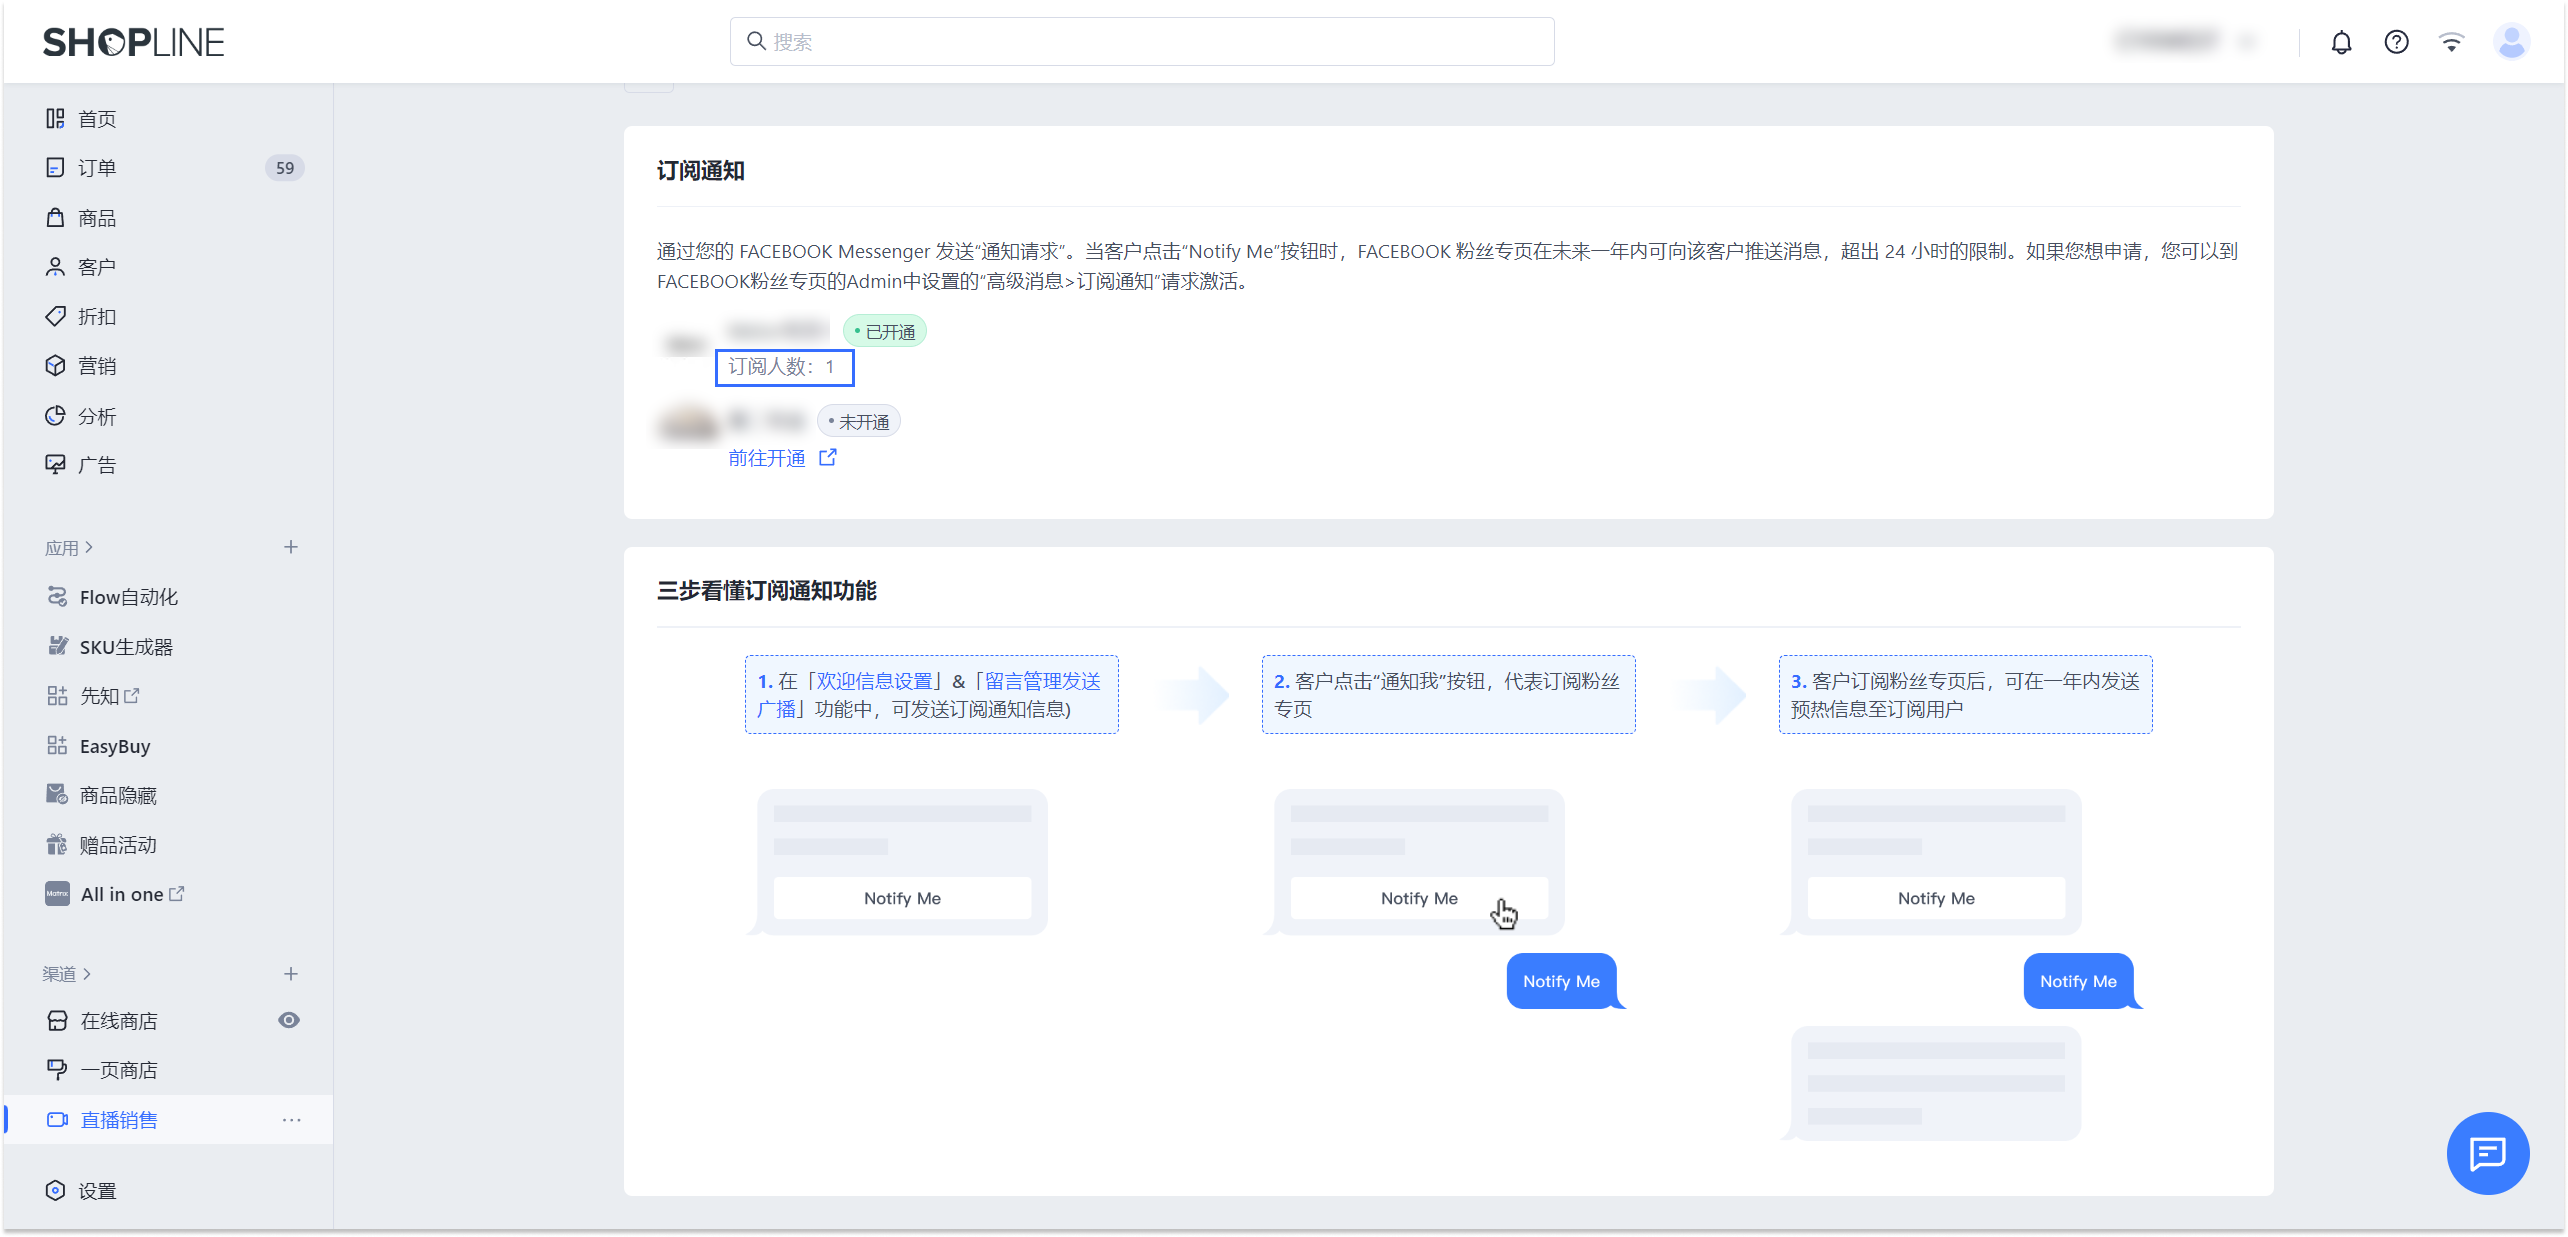This screenshot has height=1237, width=2568.
Task: Open the 赠品活动 app
Action: pyautogui.click(x=117, y=844)
